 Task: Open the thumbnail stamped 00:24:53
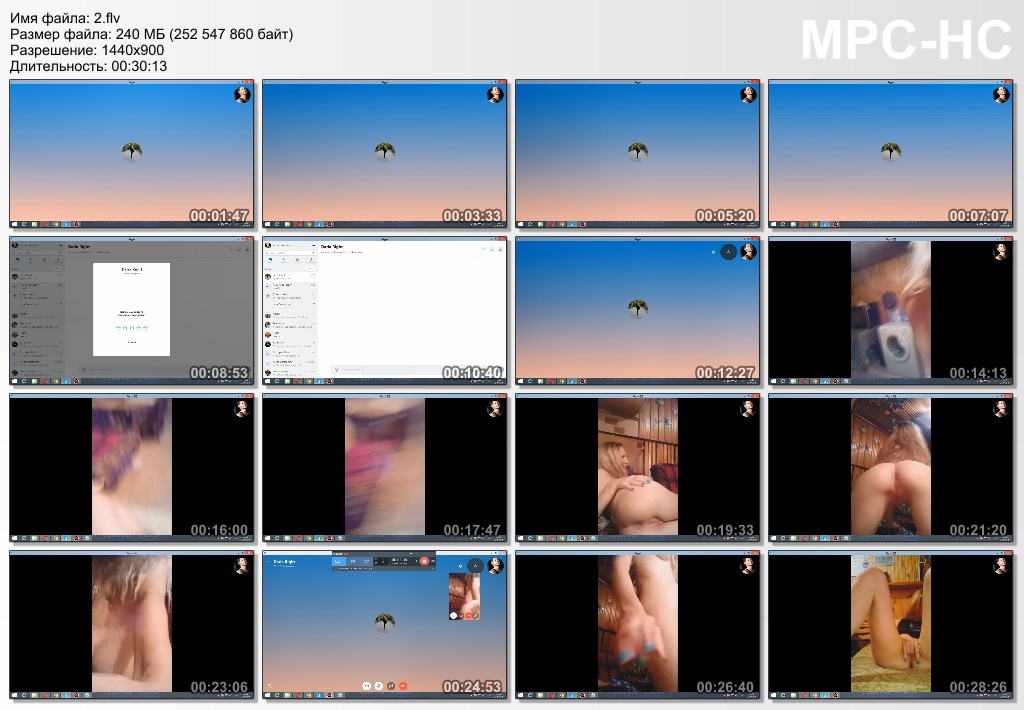pyautogui.click(x=385, y=624)
